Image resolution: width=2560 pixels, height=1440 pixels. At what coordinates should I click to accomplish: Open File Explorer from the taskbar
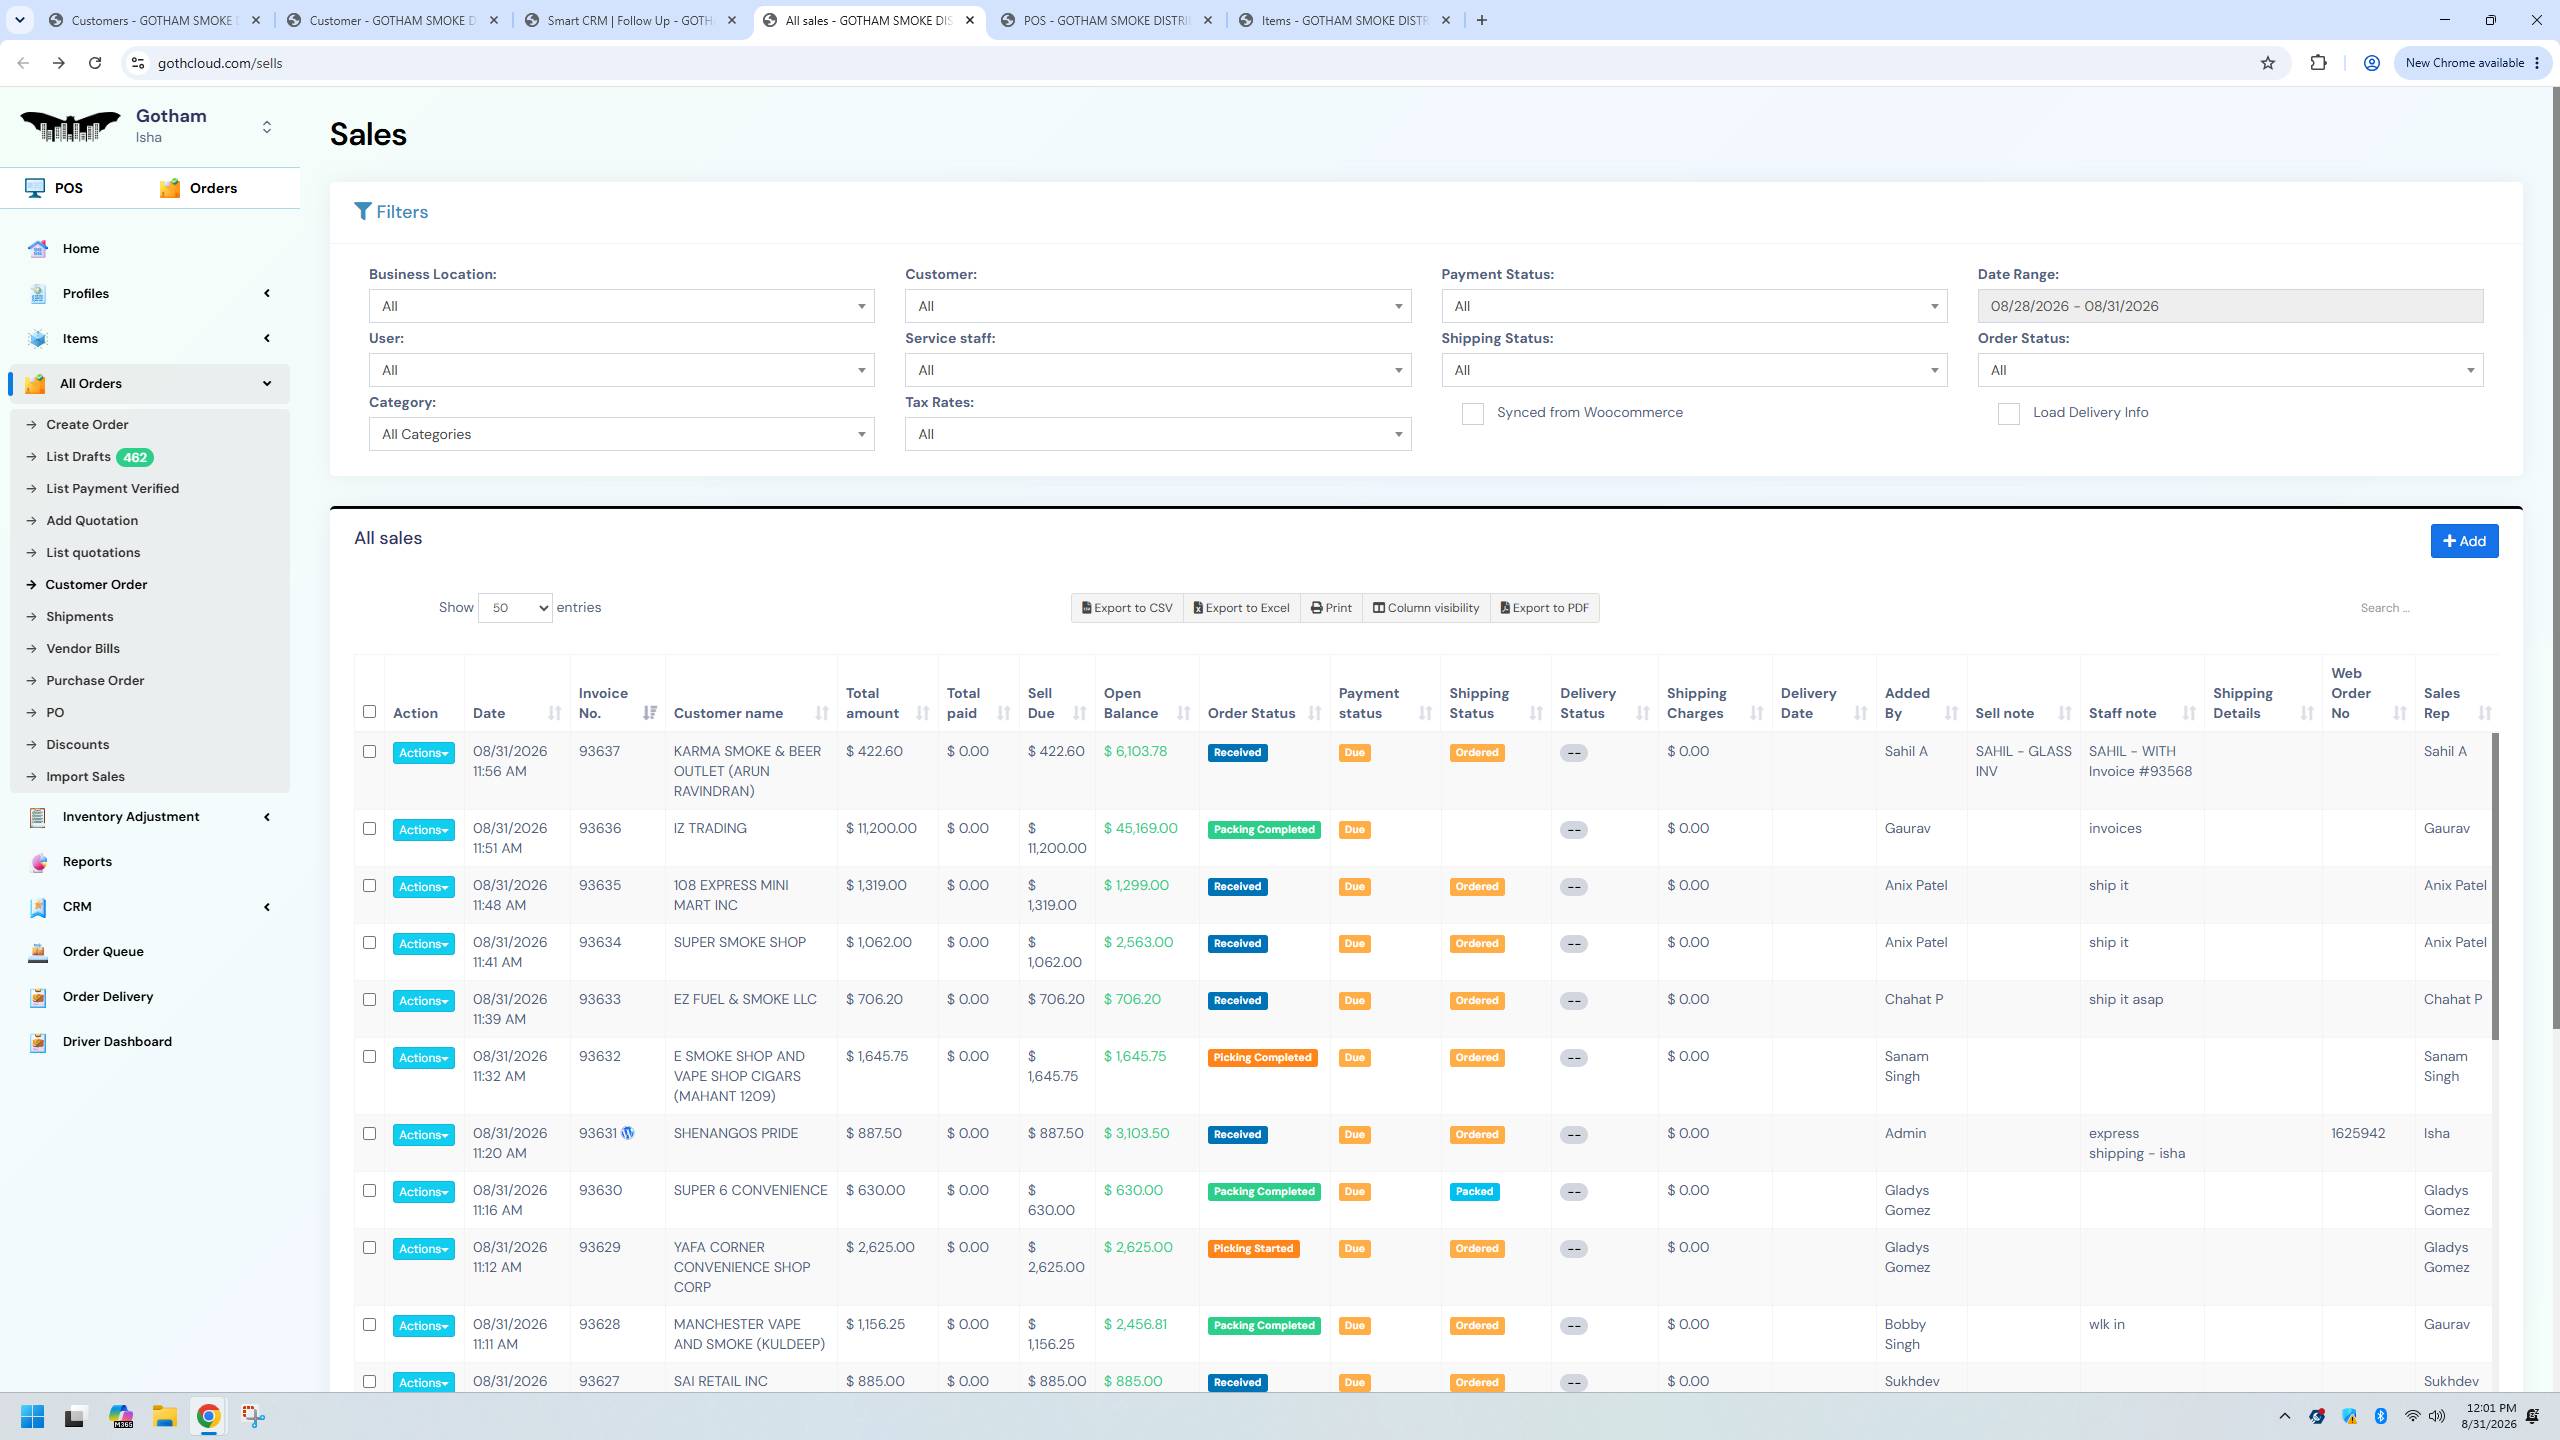[x=164, y=1416]
